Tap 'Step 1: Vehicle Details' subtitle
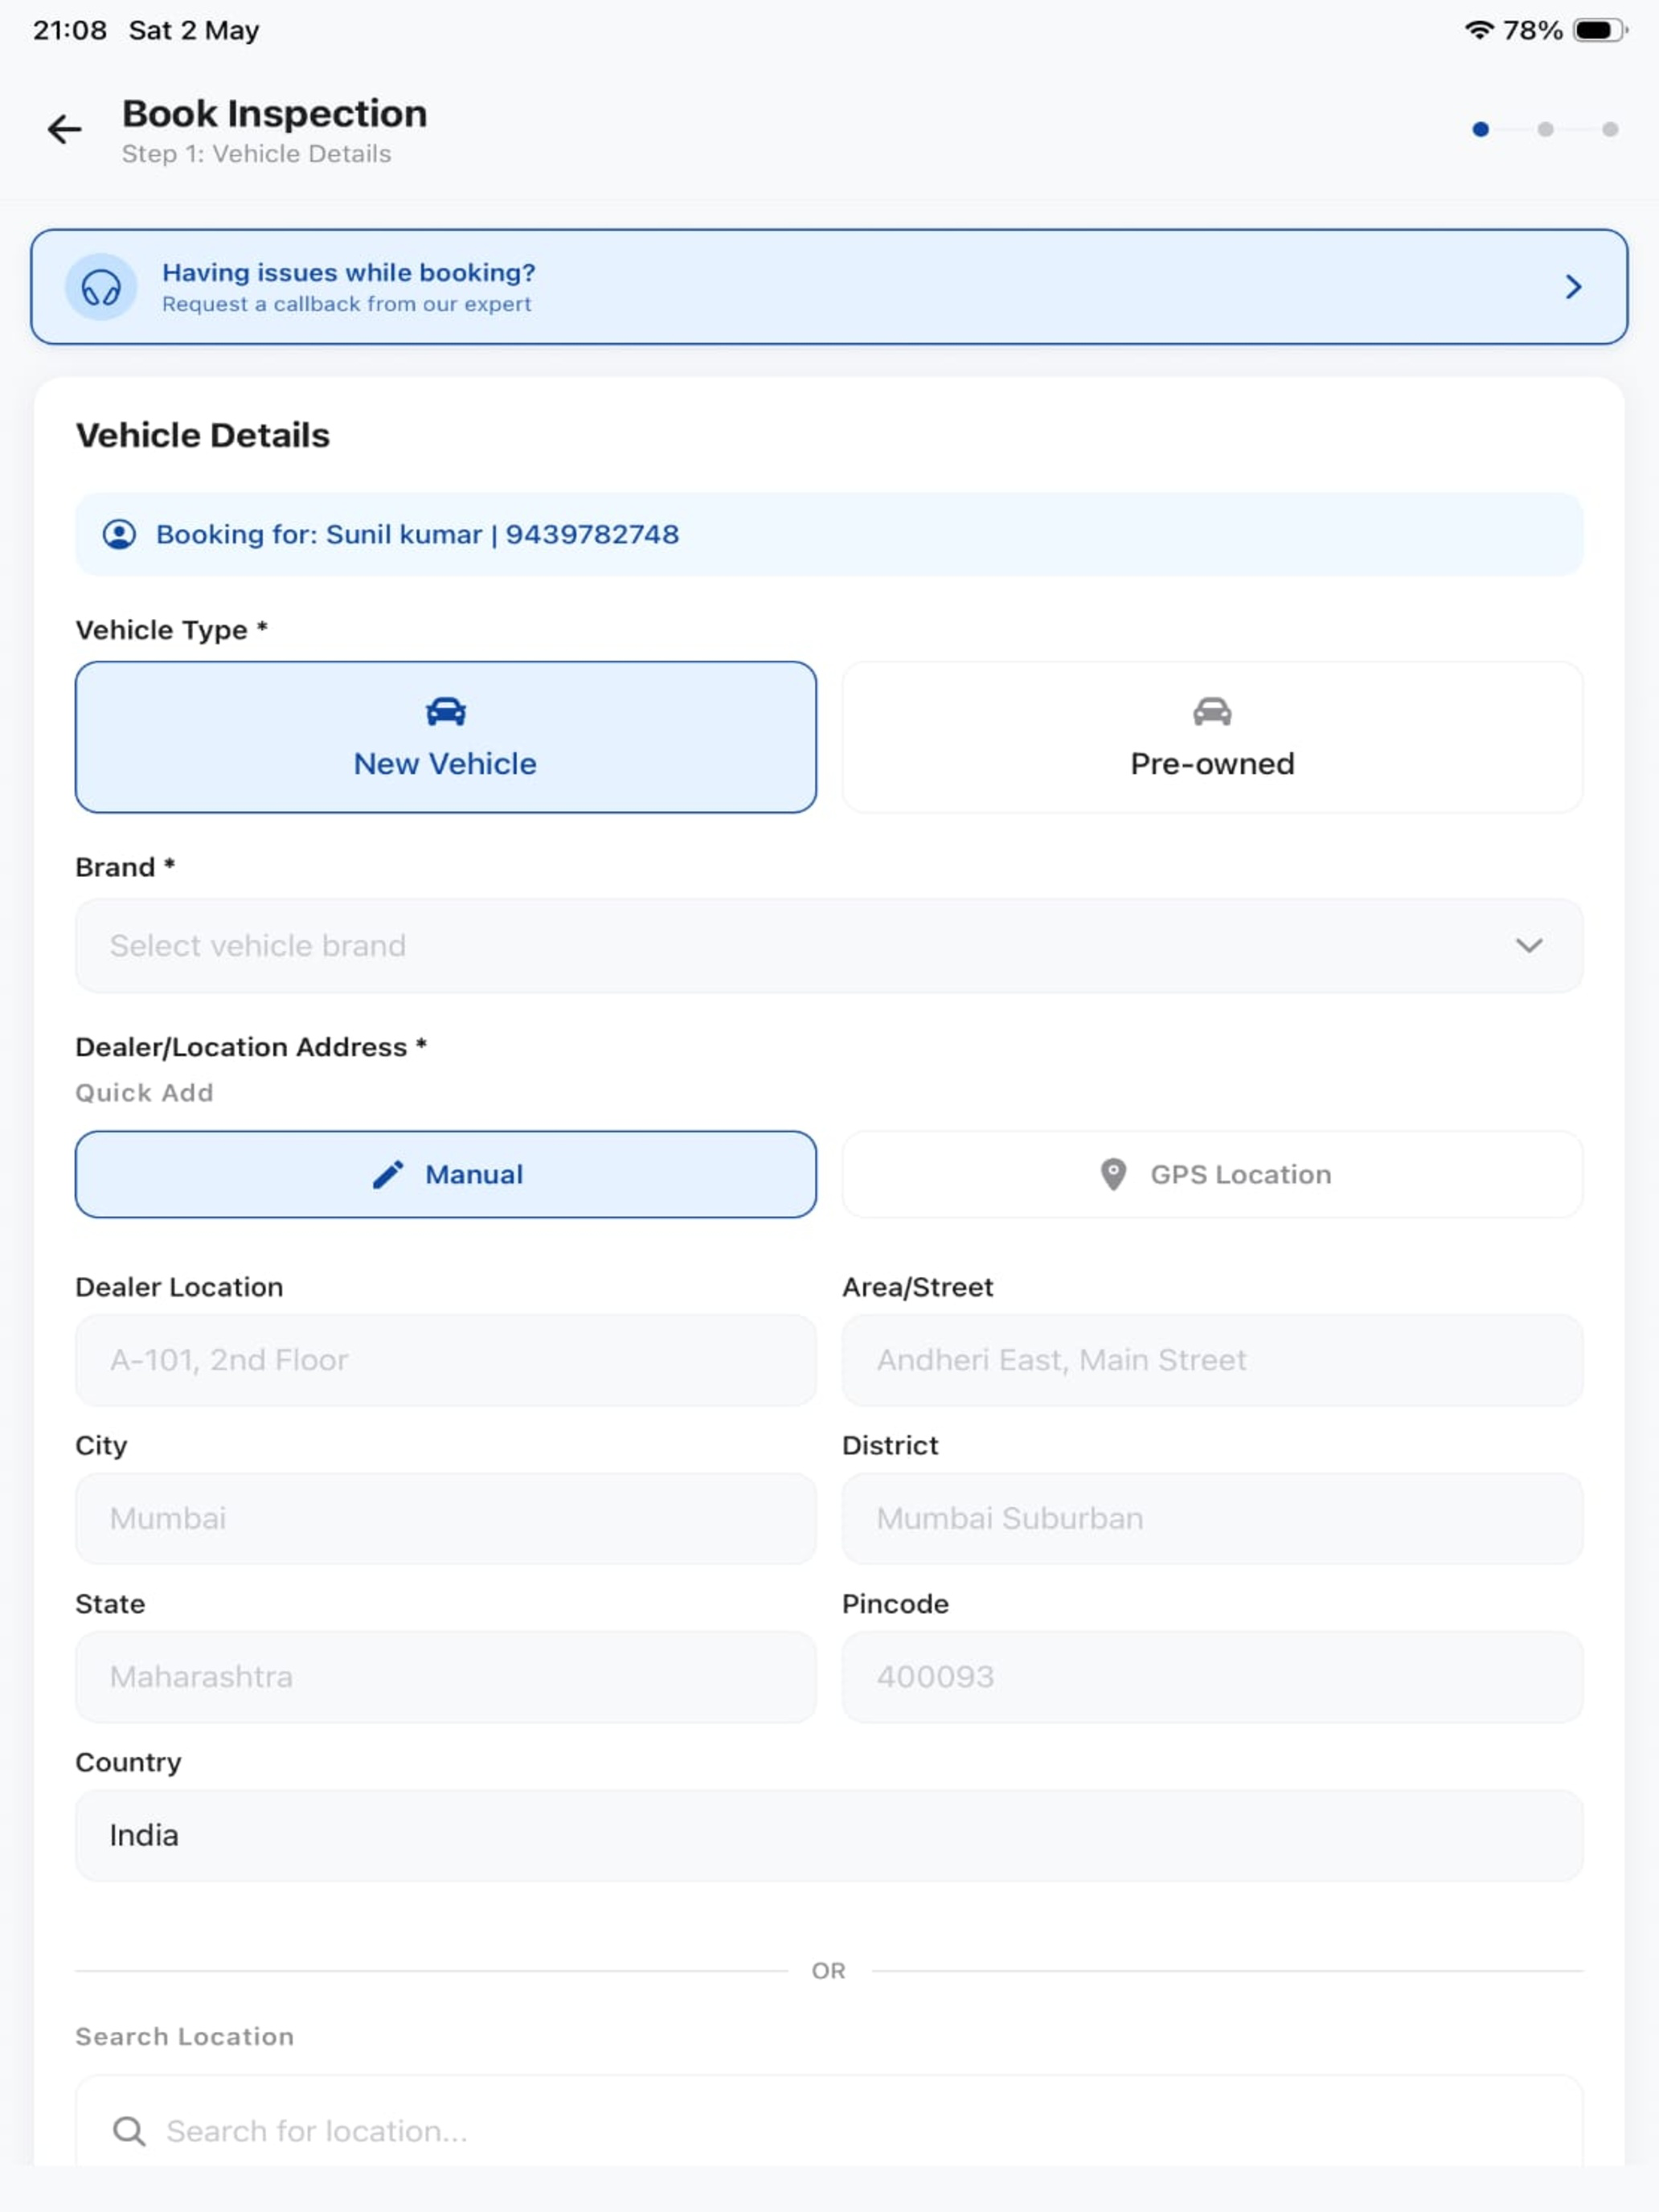Image resolution: width=1659 pixels, height=2212 pixels. (x=257, y=154)
